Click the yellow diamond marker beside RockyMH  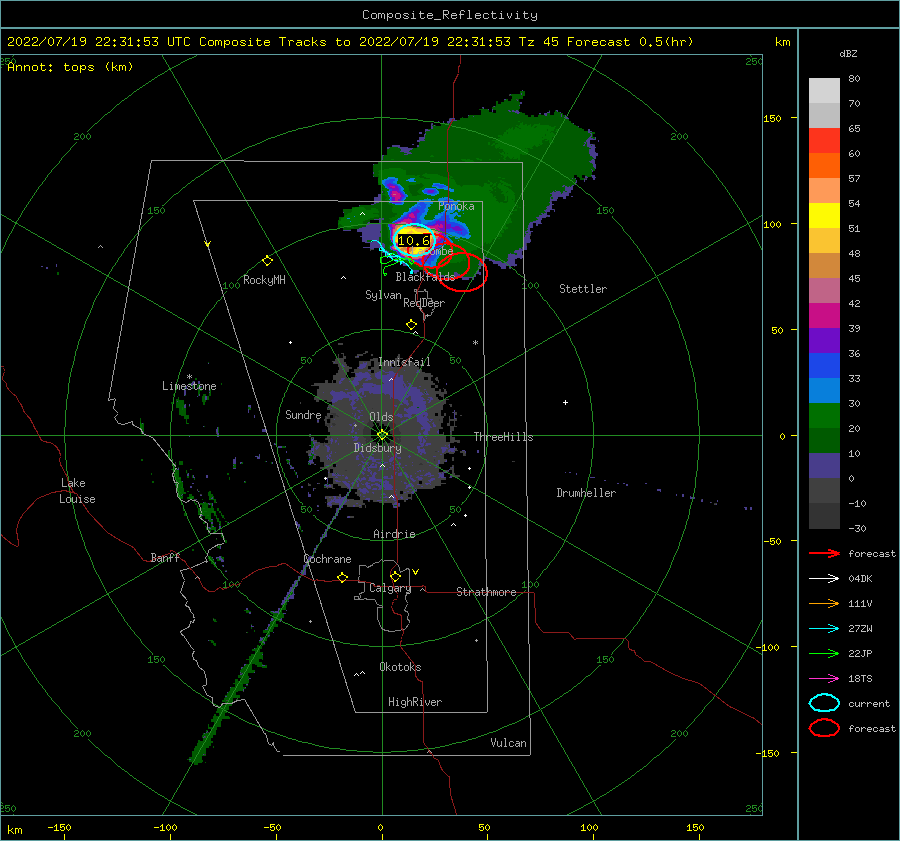point(267,261)
